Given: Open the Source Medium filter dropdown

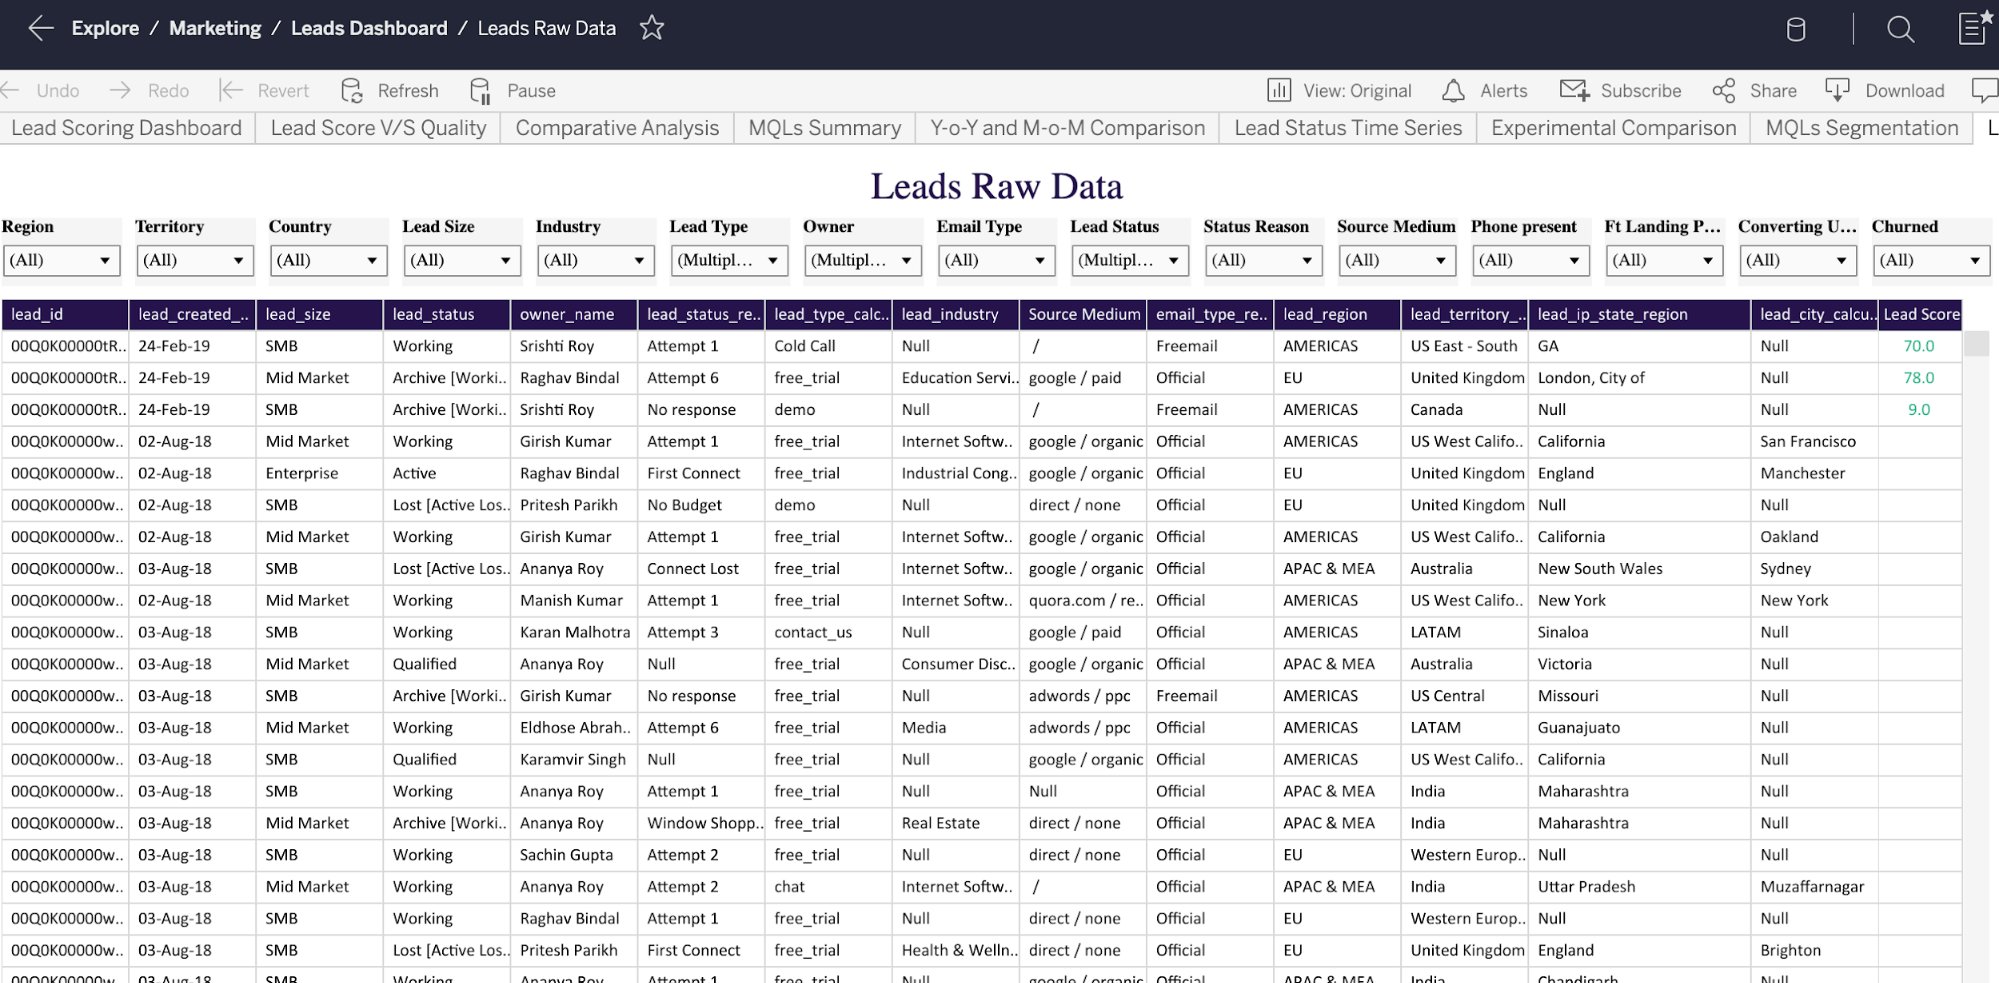Looking at the screenshot, I should coord(1398,260).
